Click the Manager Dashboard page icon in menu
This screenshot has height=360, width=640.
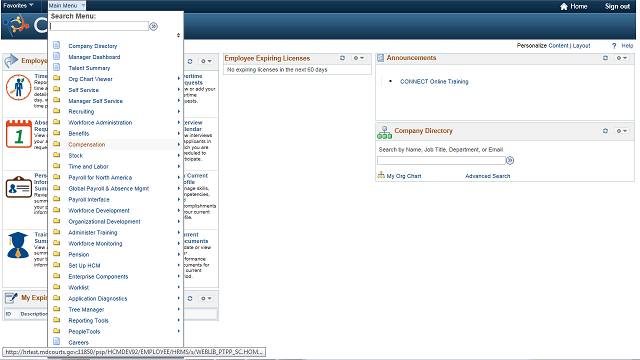pos(57,56)
